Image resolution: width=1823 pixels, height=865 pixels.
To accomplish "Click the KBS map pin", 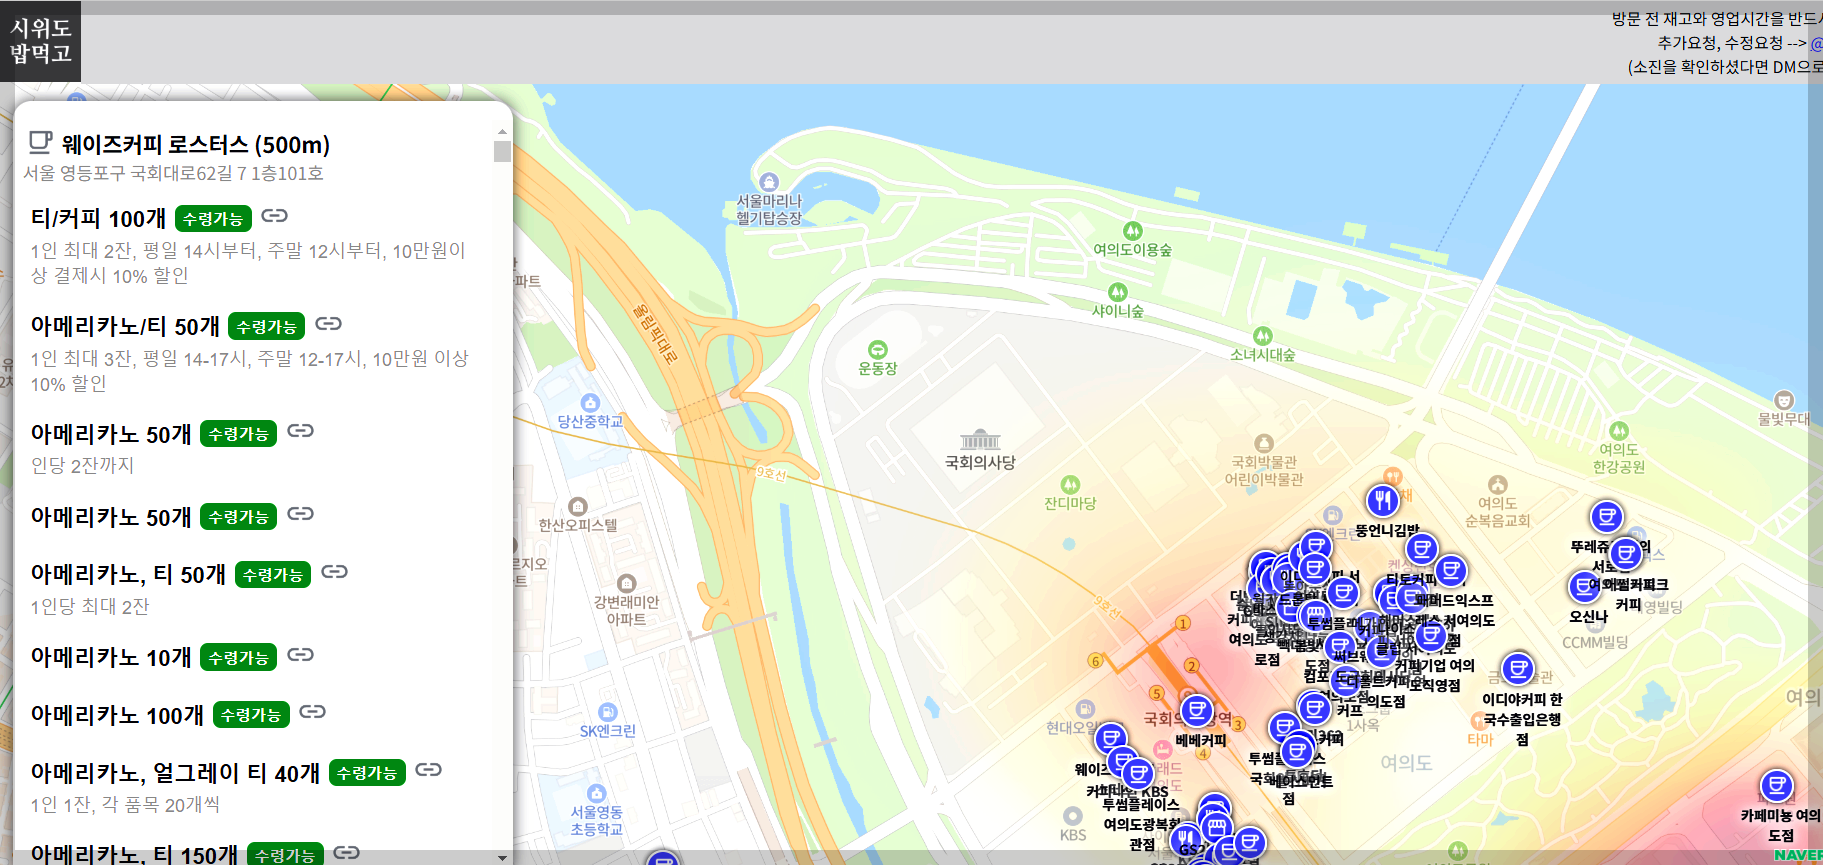I will pos(1073,816).
